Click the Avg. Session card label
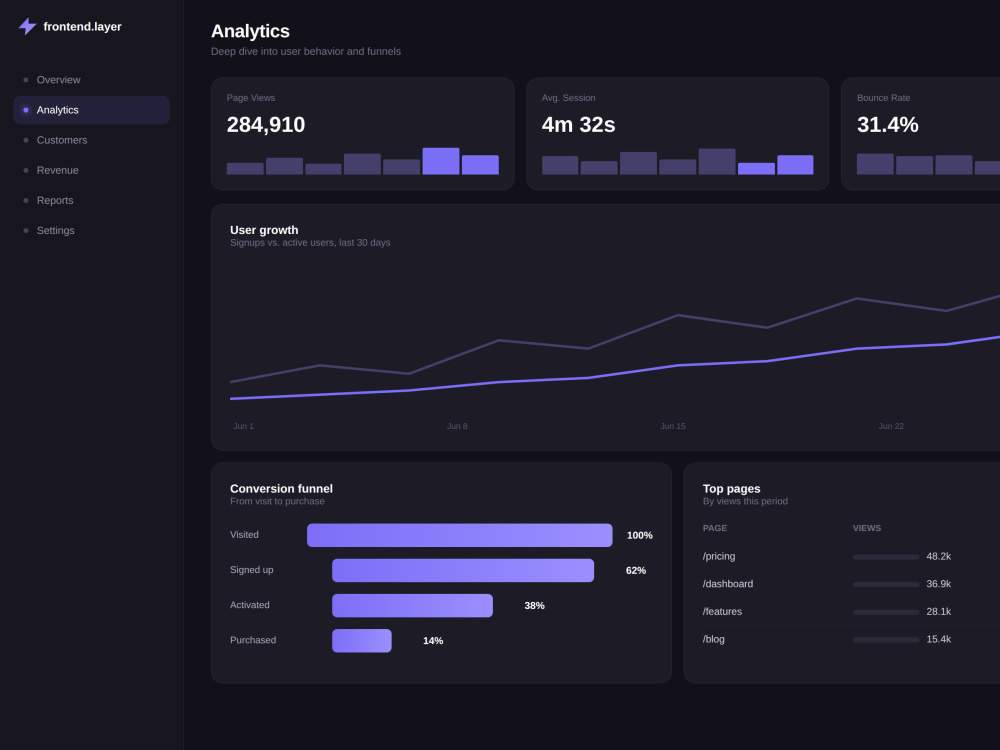 (568, 98)
